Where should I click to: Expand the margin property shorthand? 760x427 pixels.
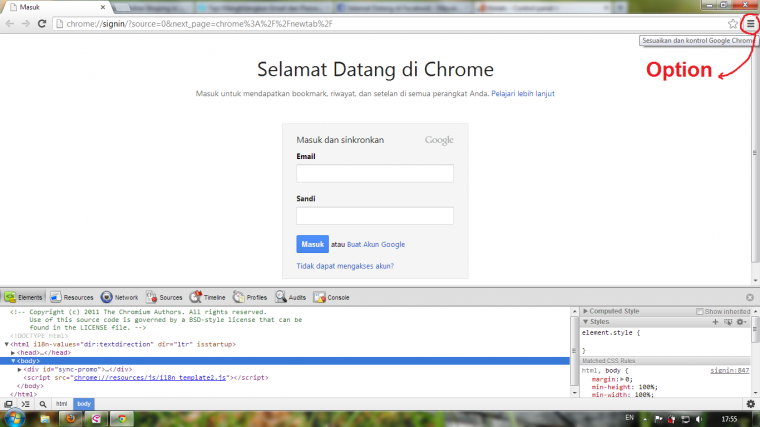(622, 380)
